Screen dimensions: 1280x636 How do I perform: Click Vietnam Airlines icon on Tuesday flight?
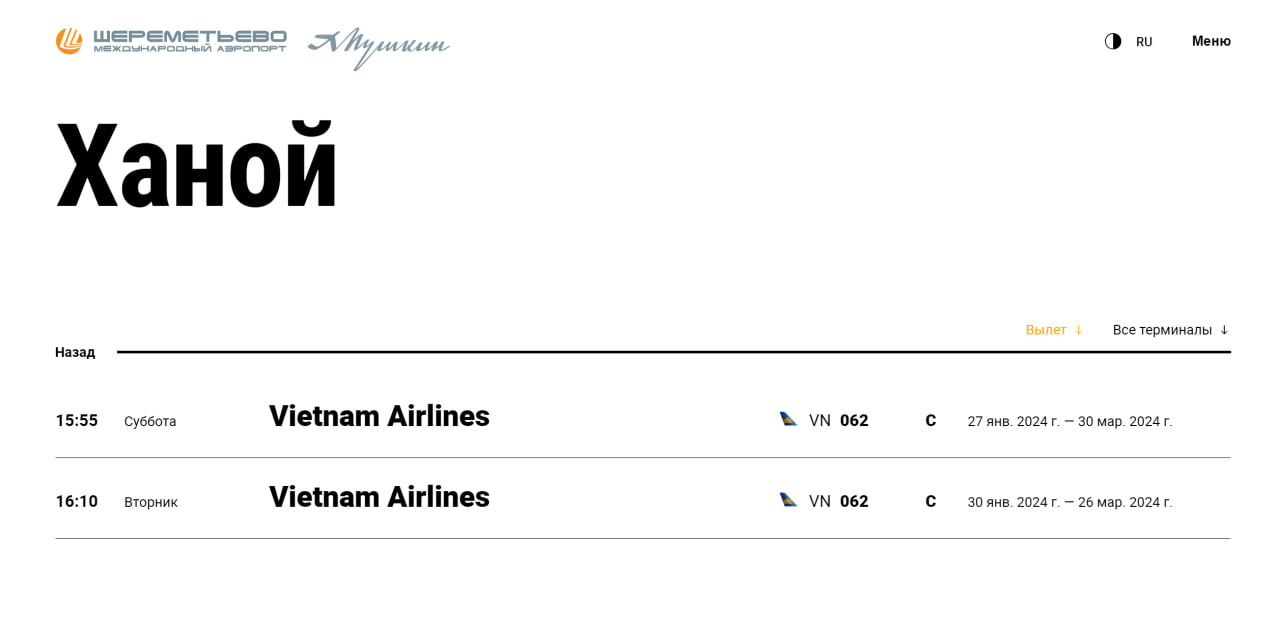click(x=788, y=500)
